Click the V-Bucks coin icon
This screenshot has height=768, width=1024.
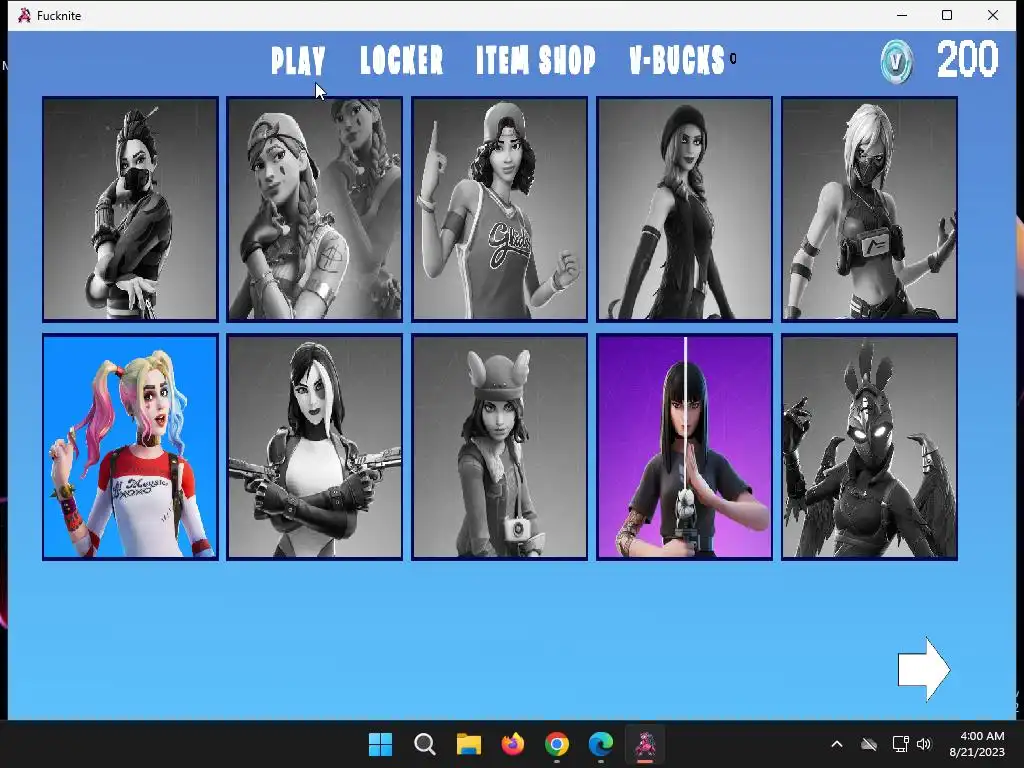click(896, 62)
